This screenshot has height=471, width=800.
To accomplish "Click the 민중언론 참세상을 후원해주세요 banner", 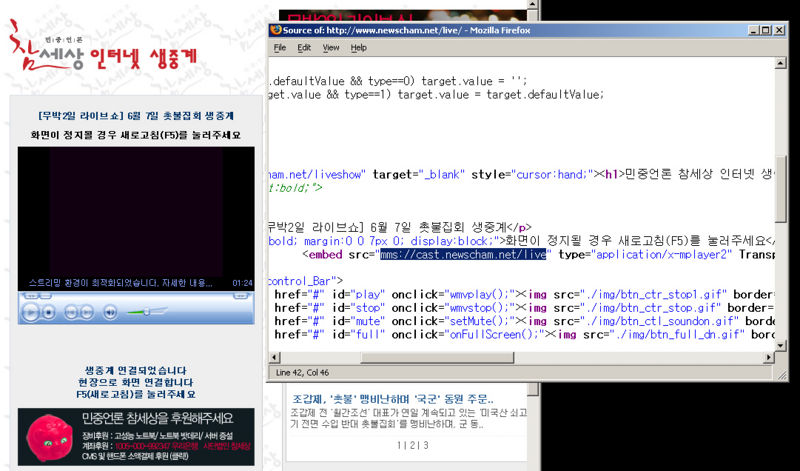I will 136,437.
